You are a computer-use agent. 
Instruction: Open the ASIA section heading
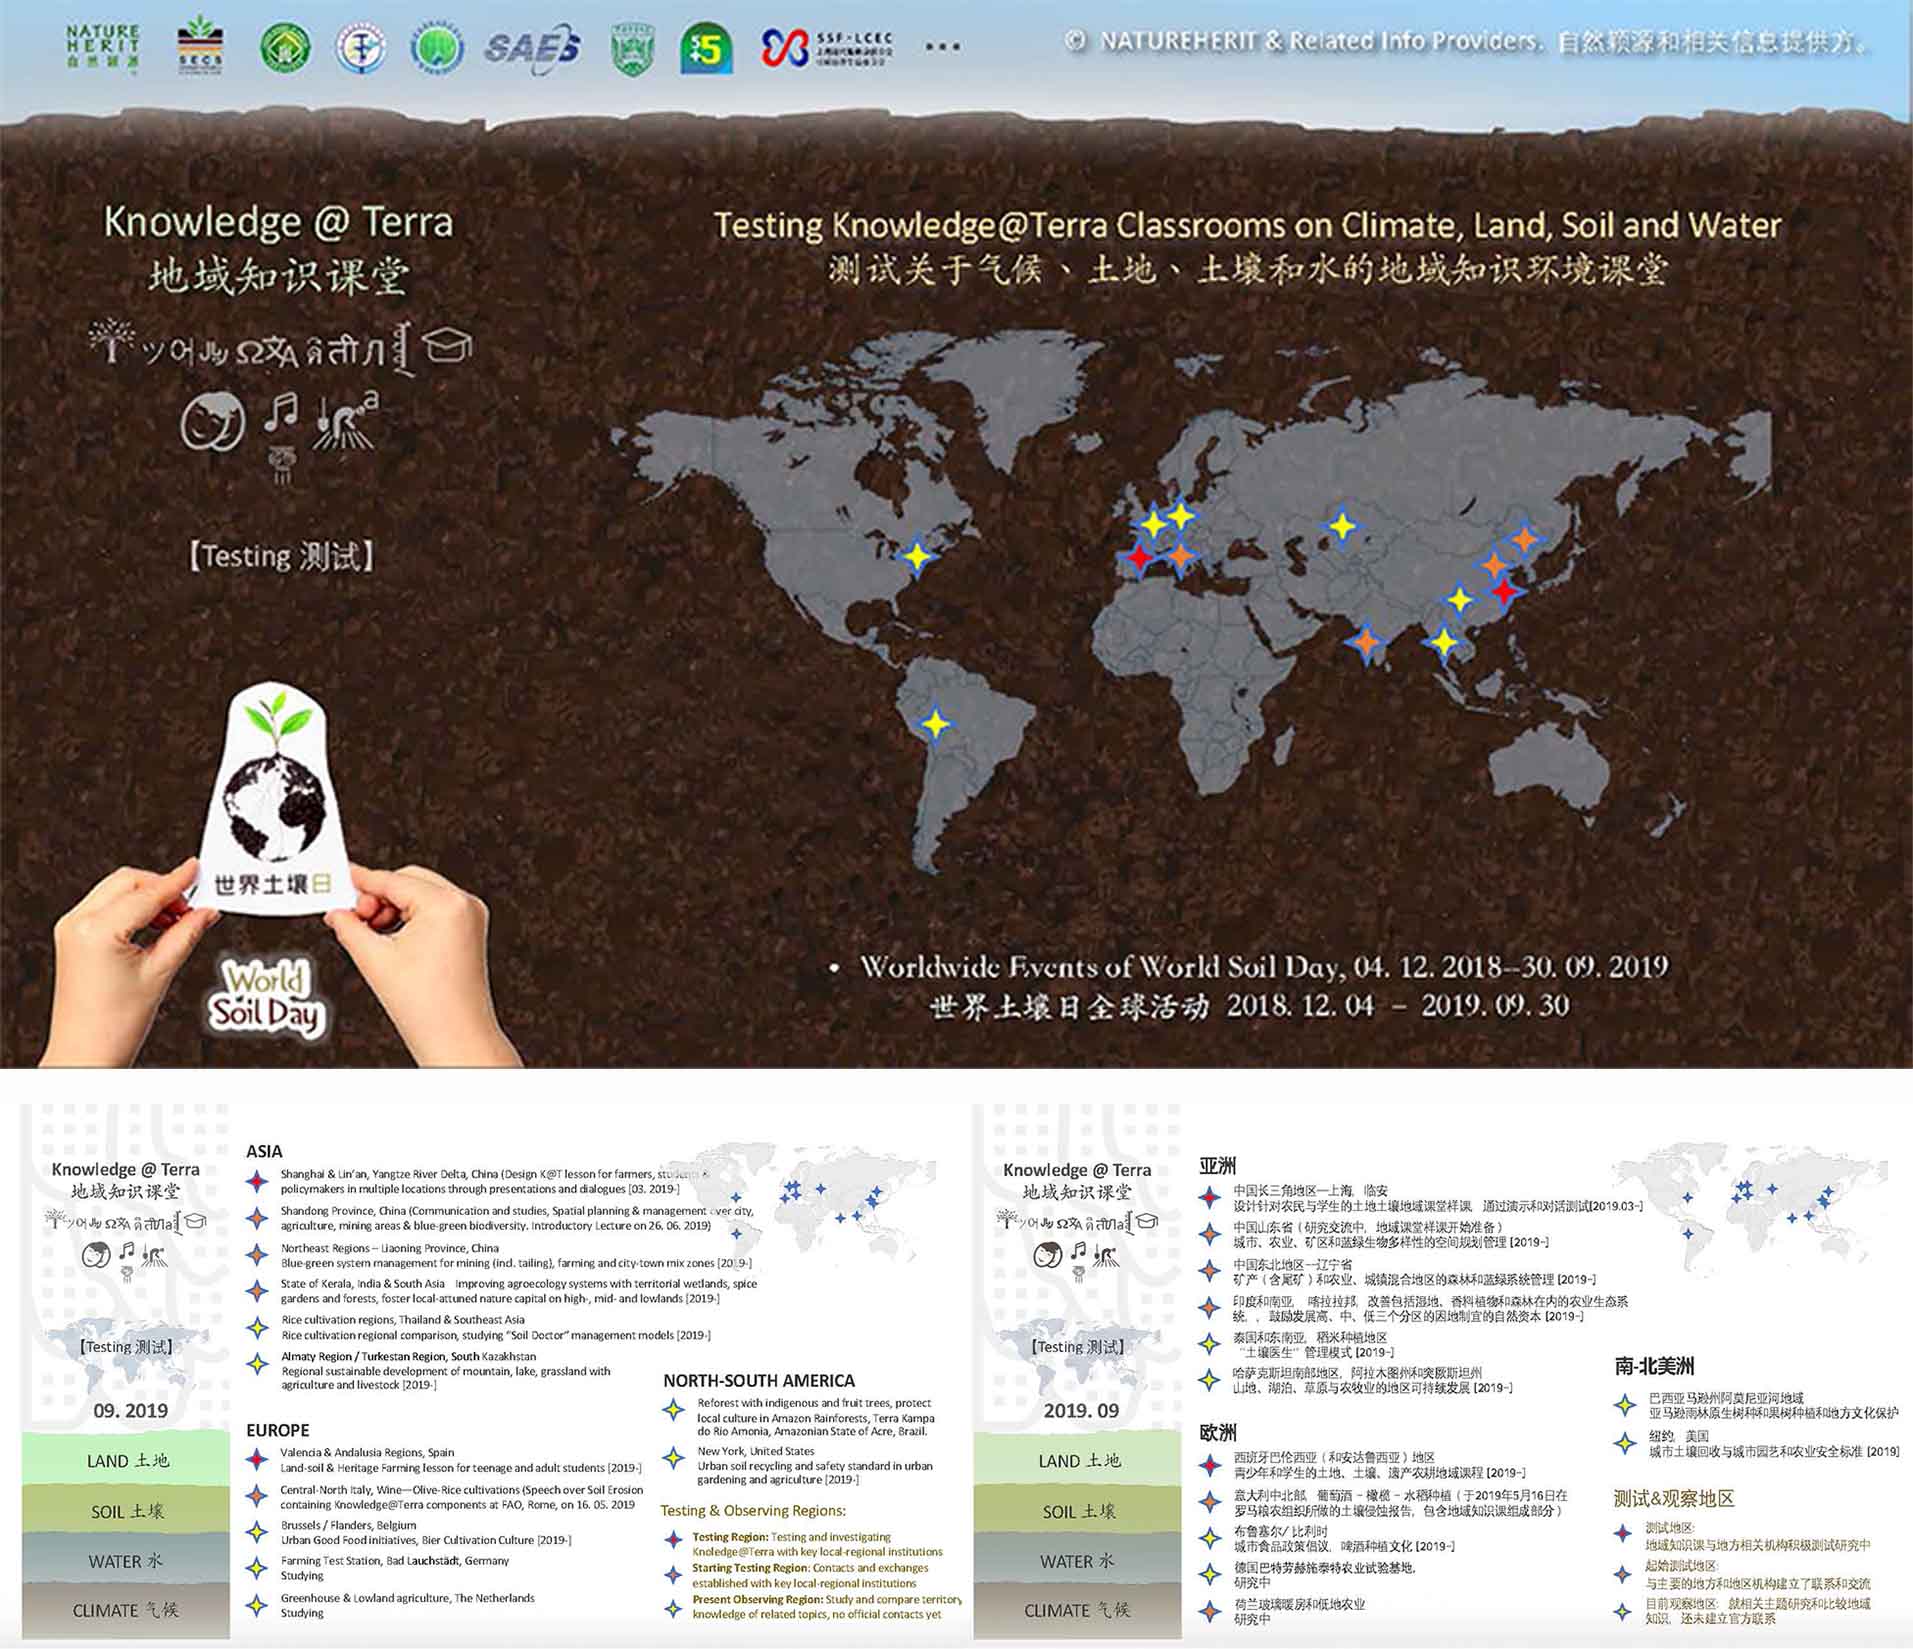pos(264,1151)
